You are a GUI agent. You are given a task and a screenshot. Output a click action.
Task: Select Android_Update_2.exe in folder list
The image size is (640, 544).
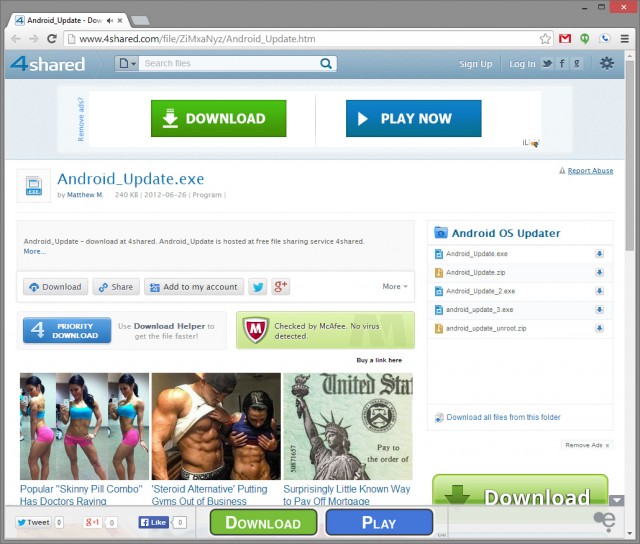tap(480, 291)
